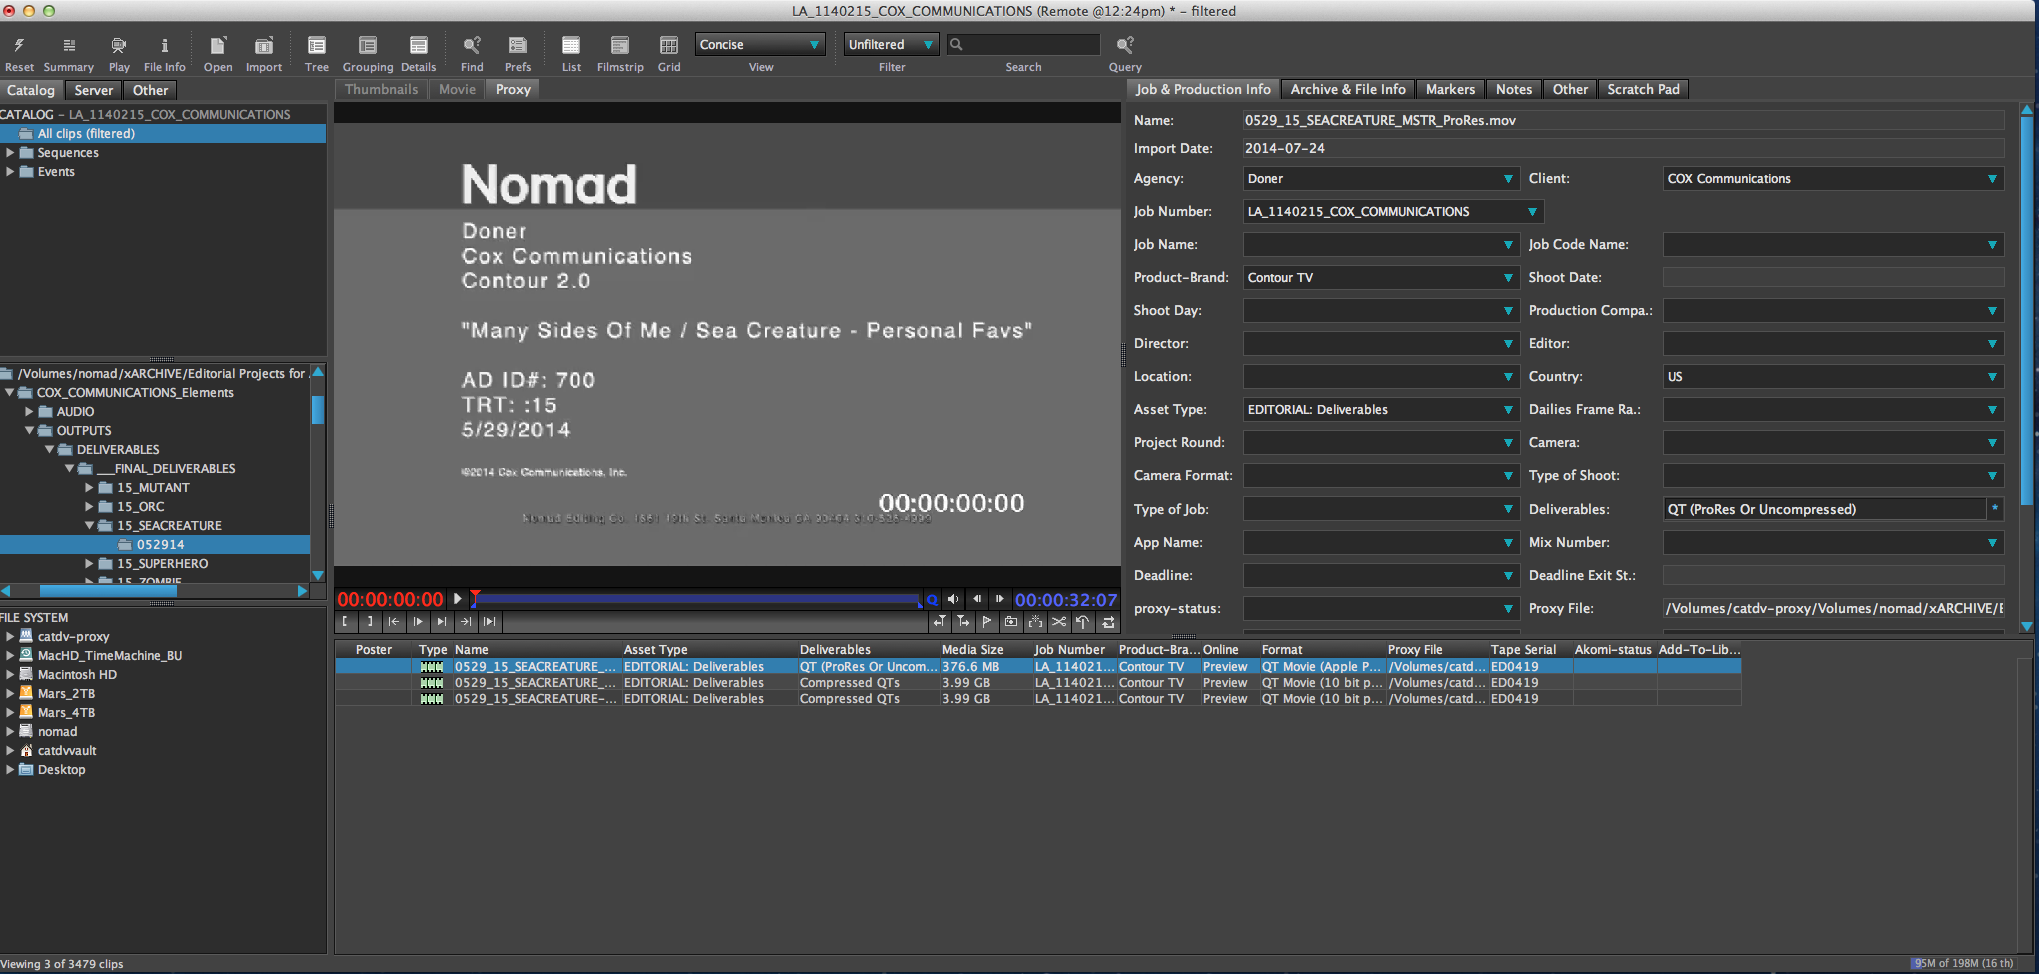
Task: Collapse the OUTPUTS folder
Action: pyautogui.click(x=29, y=430)
